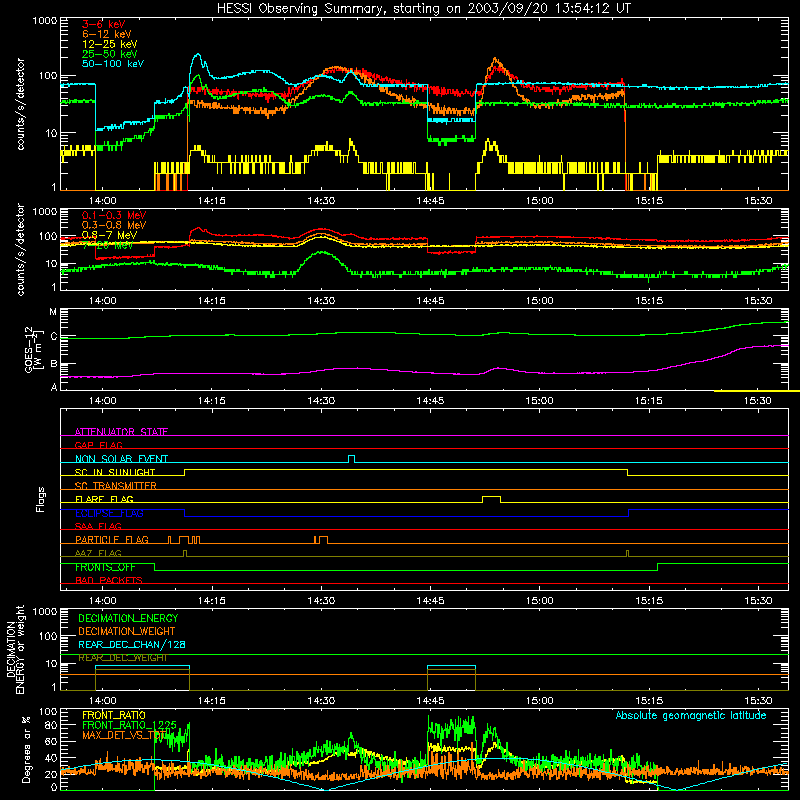
Task: Click the NON_SOLAR_EVENT flag label
Action: [x=121, y=459]
